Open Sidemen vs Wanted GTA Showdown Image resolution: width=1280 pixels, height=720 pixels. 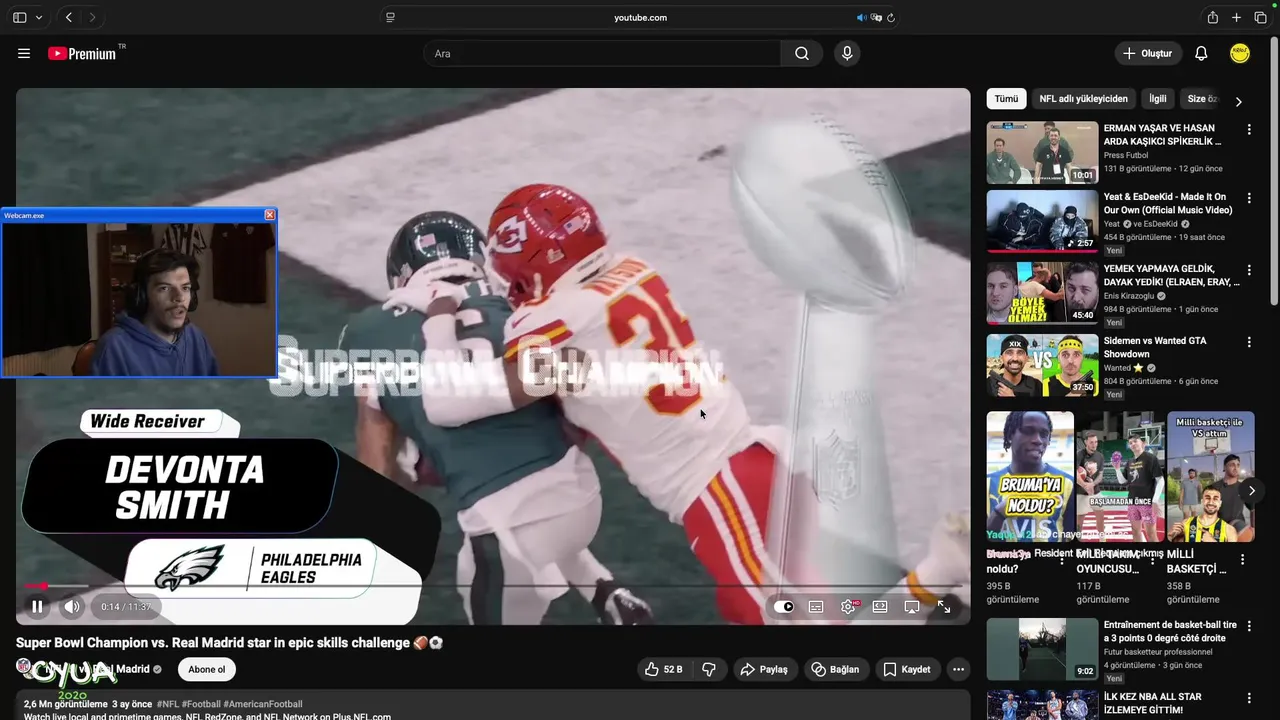coord(1155,347)
